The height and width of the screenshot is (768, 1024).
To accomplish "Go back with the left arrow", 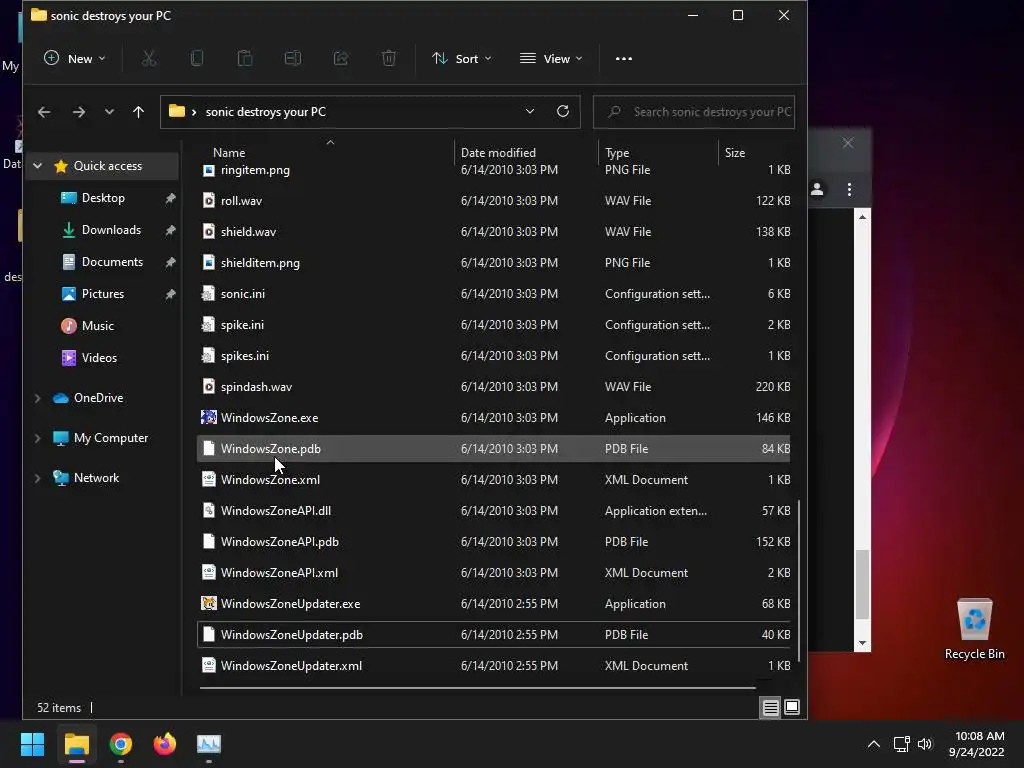I will [x=44, y=112].
